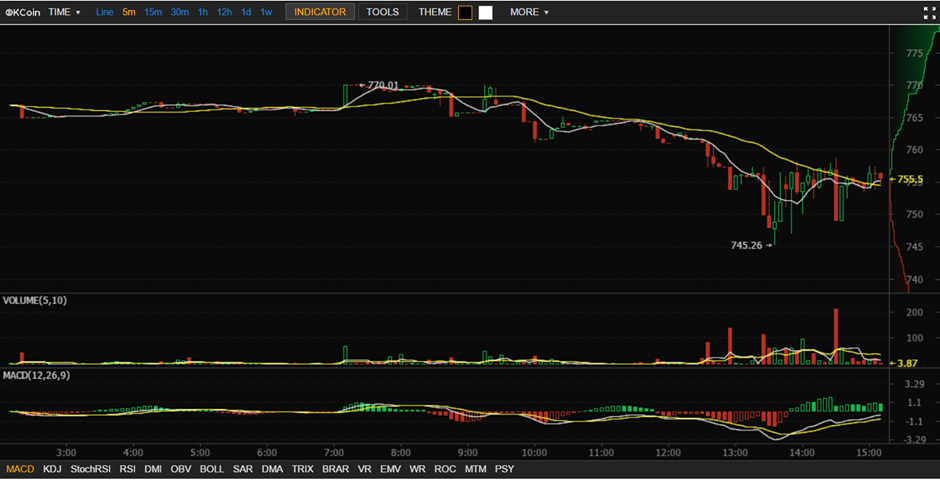Screen dimensions: 940x480
Task: Open the RSI indicator tab
Action: pyautogui.click(x=128, y=468)
